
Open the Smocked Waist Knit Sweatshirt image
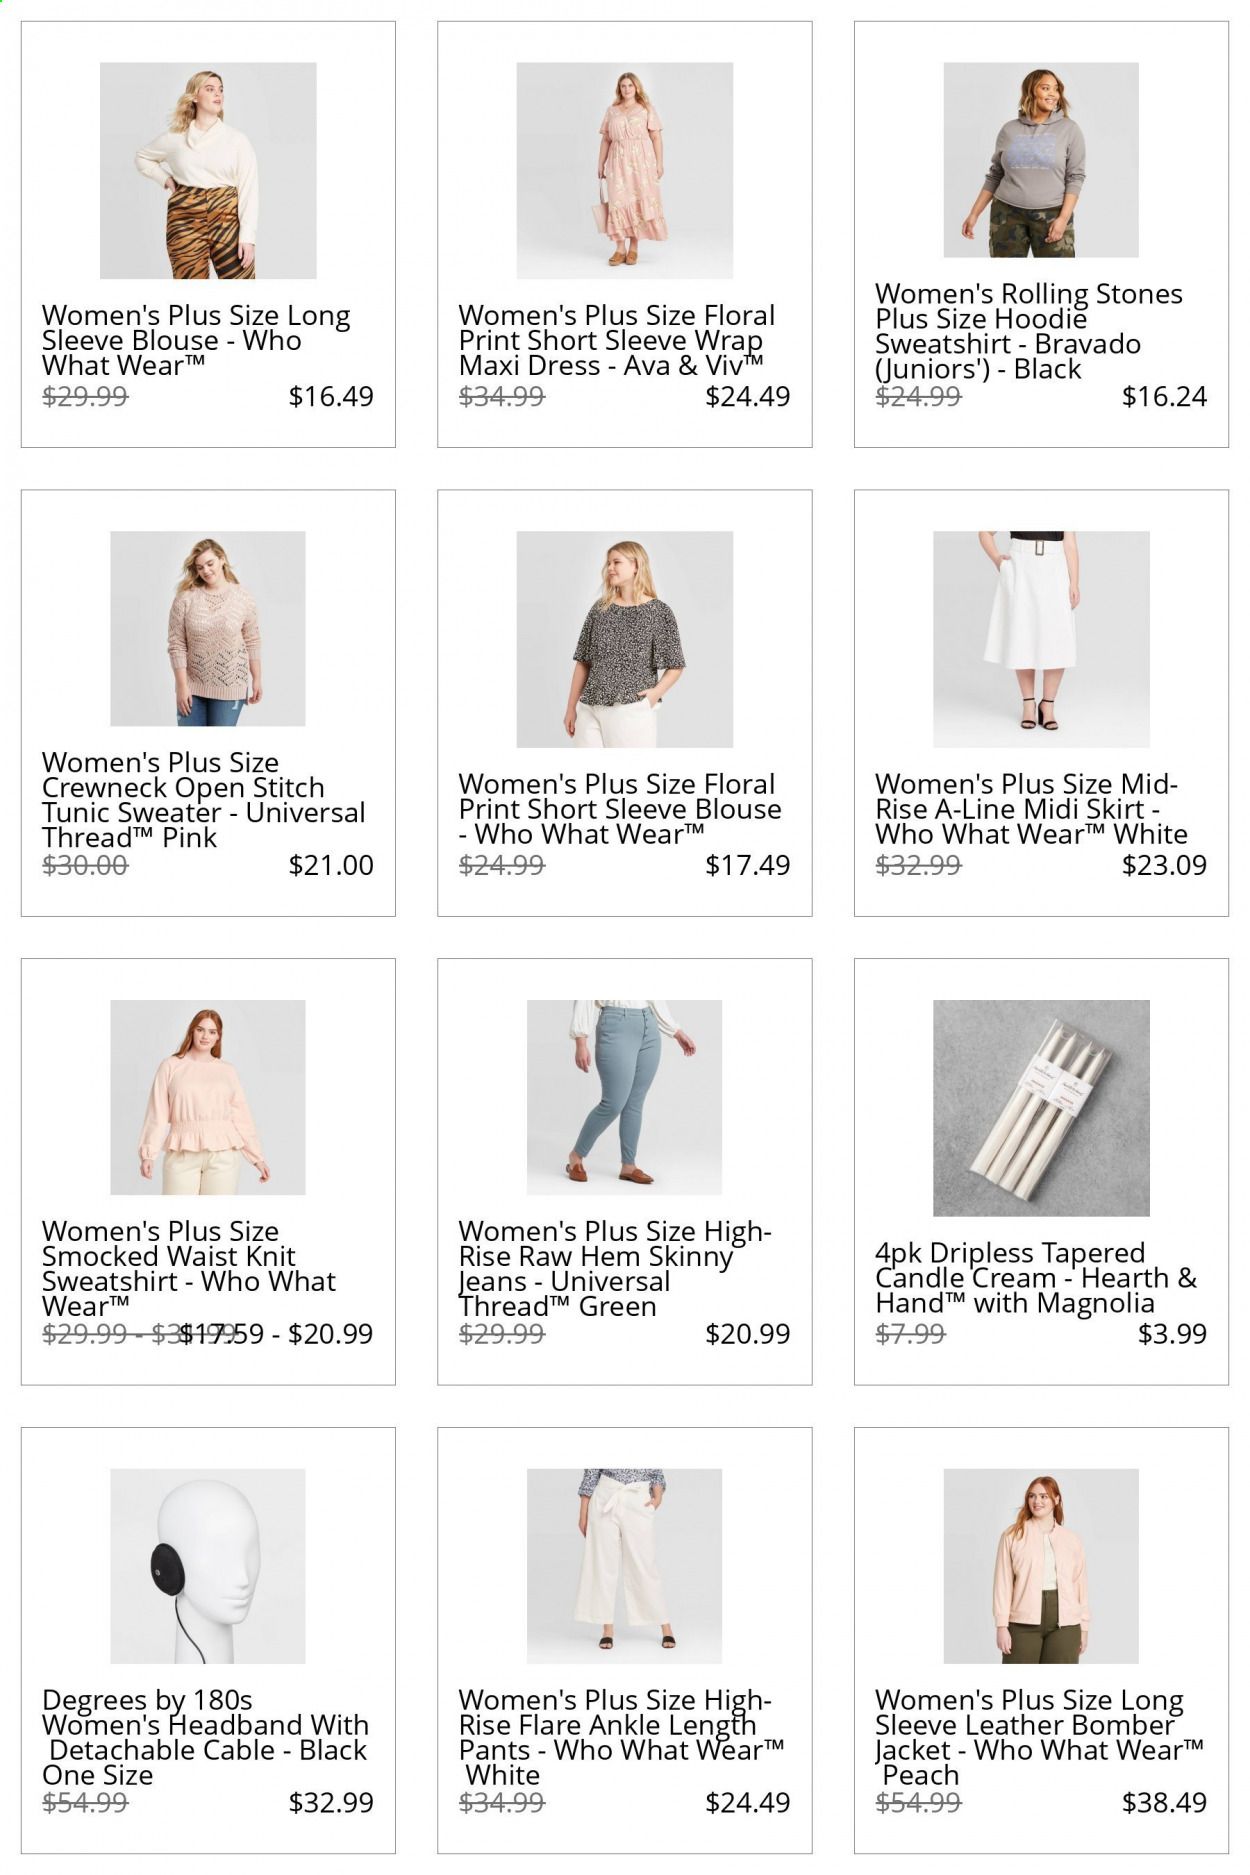(x=208, y=1097)
